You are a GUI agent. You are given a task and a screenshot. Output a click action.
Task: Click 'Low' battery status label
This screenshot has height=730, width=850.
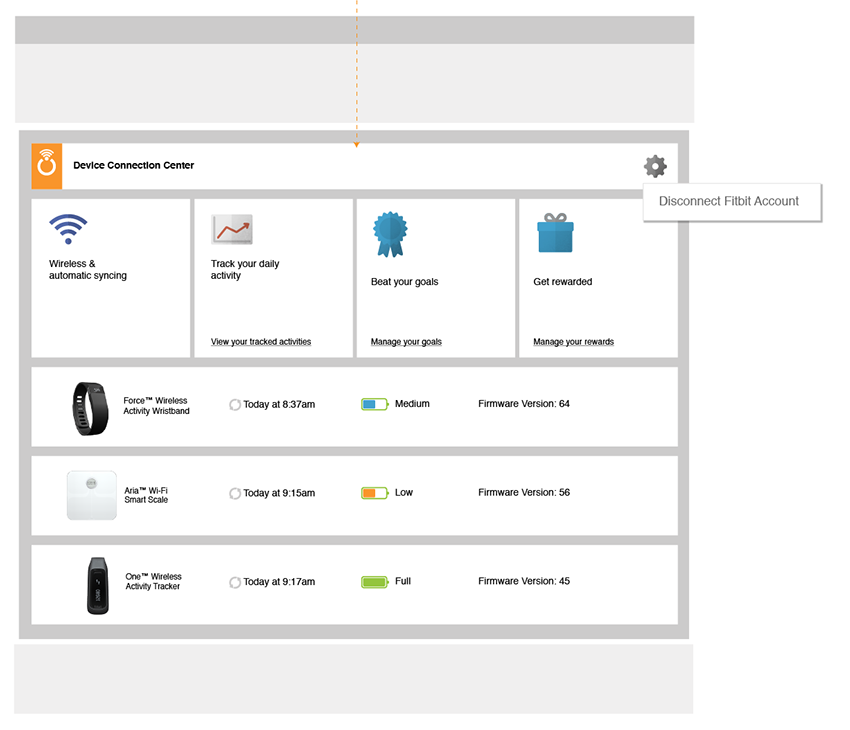coord(403,492)
